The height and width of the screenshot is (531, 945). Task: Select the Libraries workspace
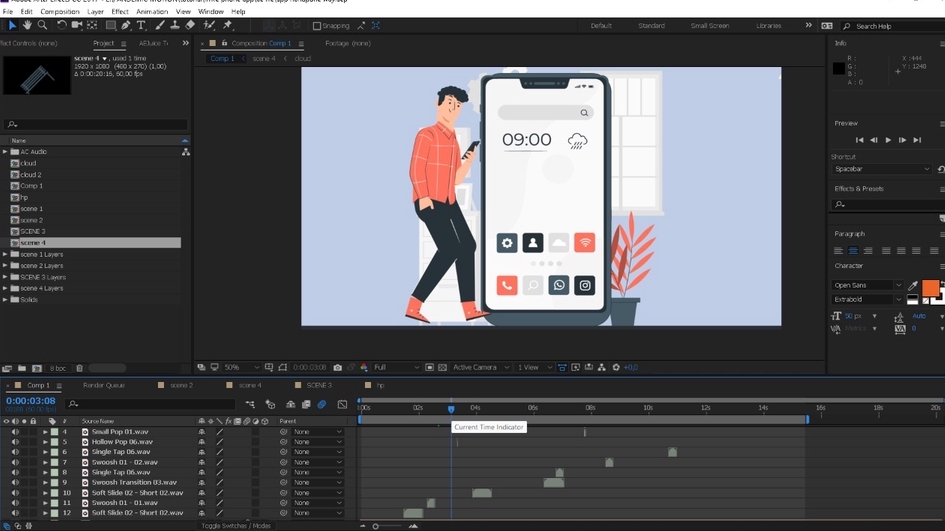[x=768, y=26]
